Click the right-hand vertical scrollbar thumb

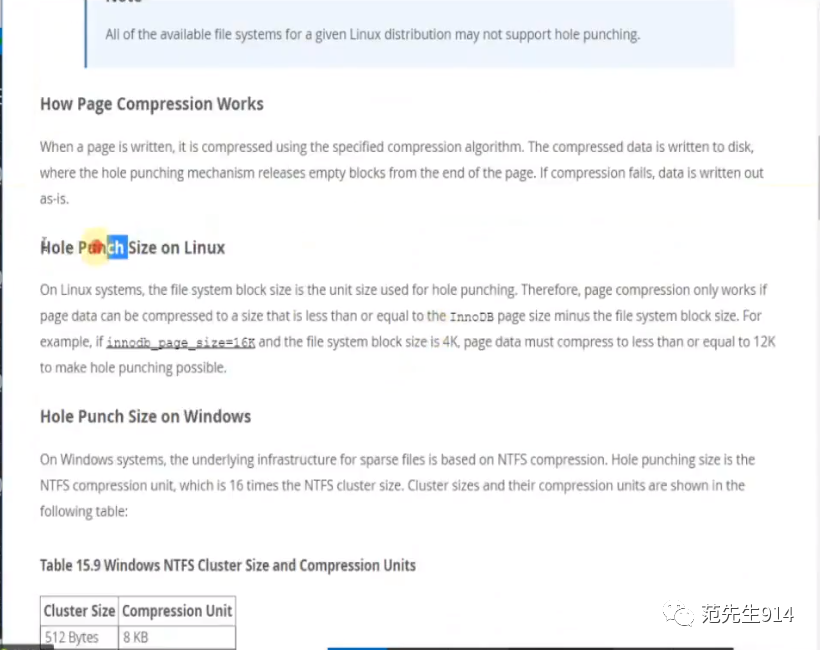(x=818, y=178)
